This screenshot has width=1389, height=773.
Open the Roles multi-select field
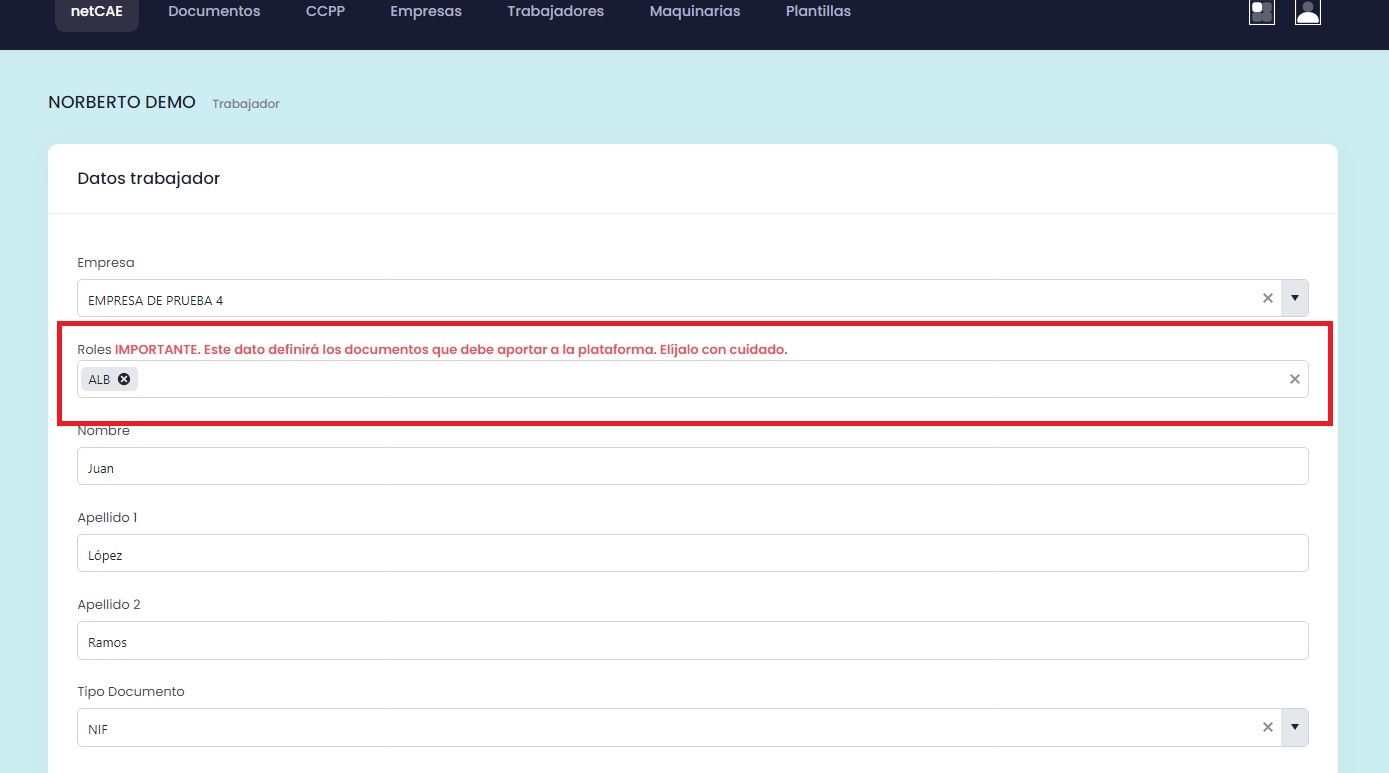[x=700, y=379]
